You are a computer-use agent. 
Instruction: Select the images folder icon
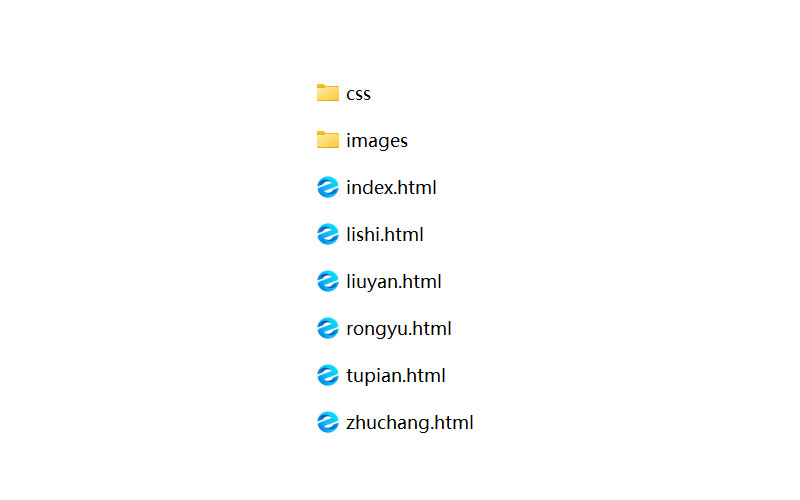click(328, 140)
